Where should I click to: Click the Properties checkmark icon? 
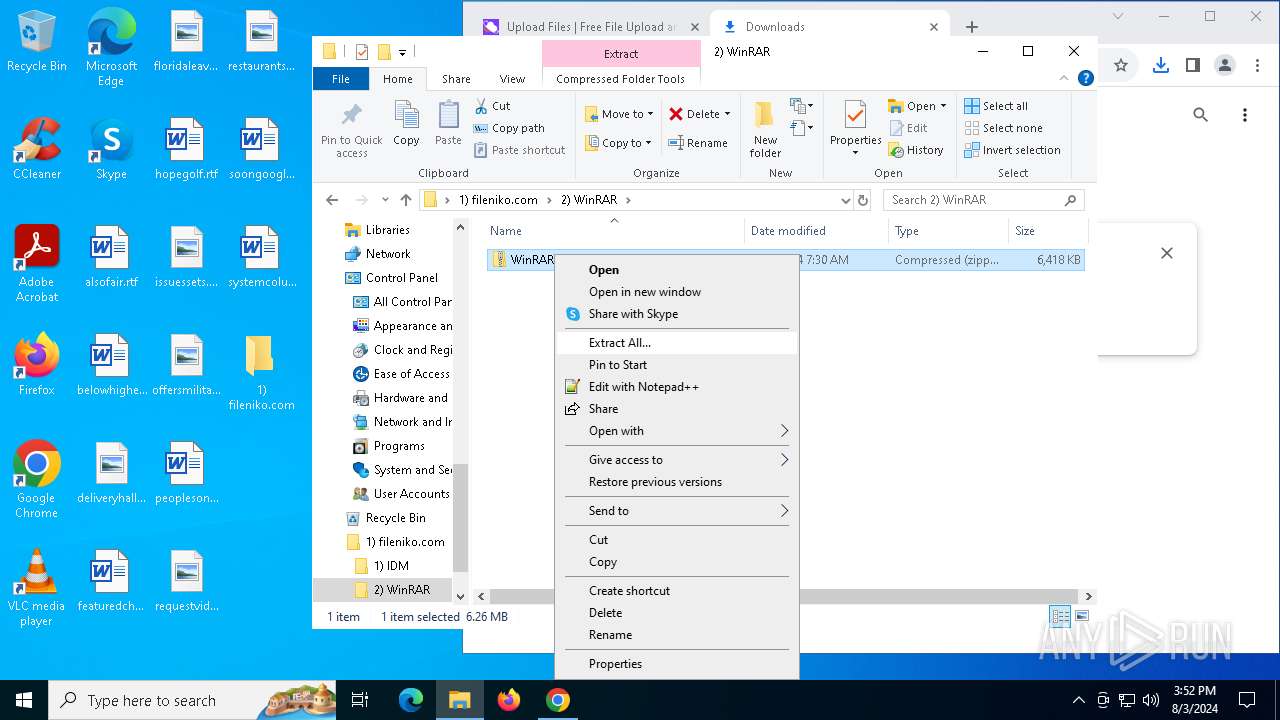tap(855, 116)
